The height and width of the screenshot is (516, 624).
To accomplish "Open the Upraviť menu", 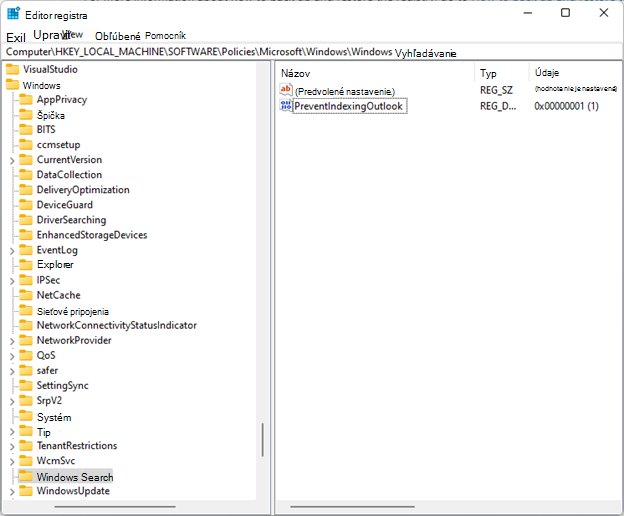I will [52, 35].
